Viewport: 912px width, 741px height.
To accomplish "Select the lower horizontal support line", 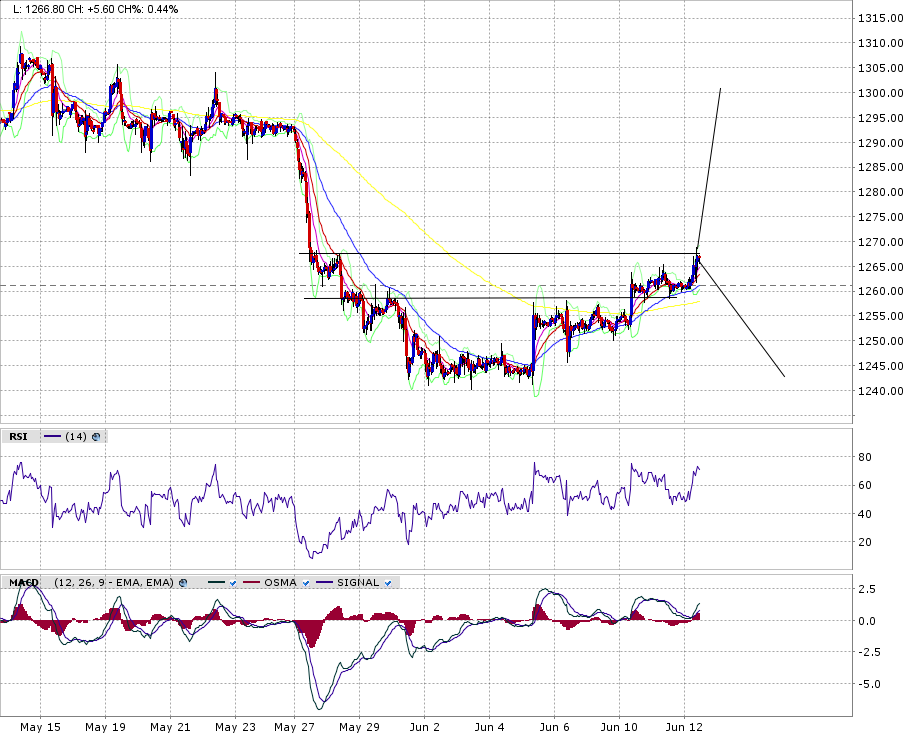I will (467, 298).
